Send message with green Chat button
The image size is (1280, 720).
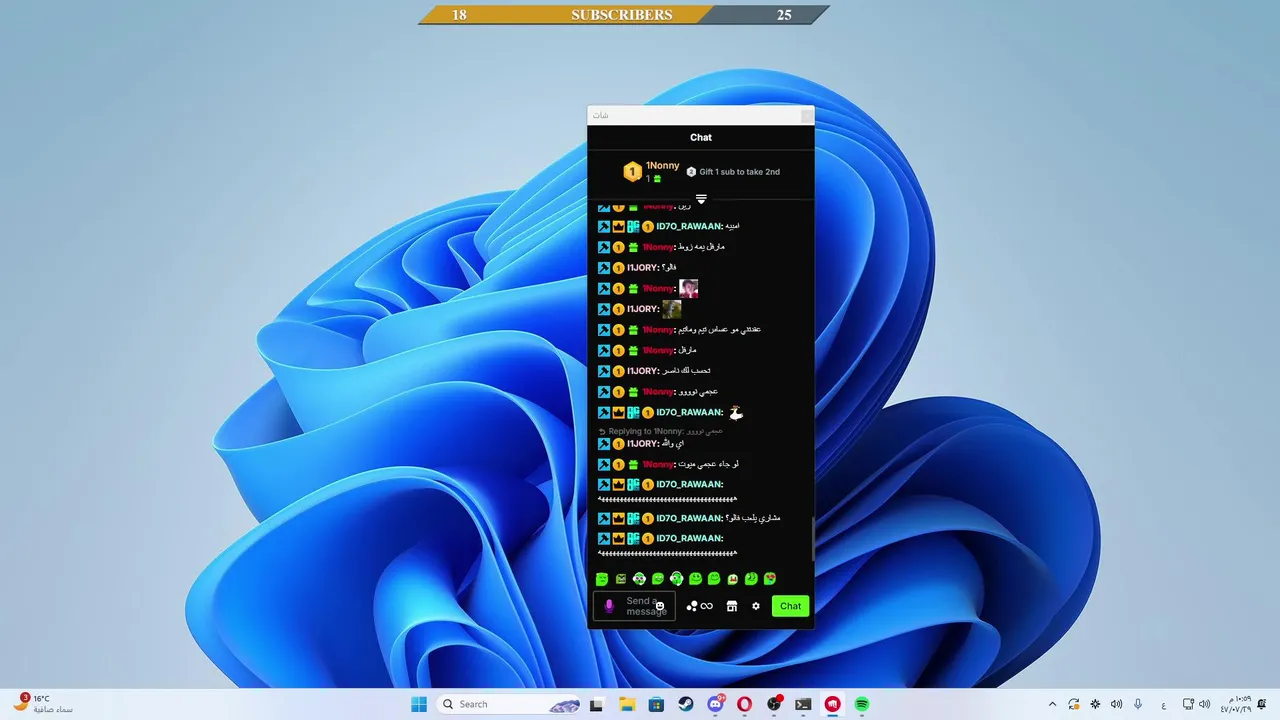pos(790,606)
